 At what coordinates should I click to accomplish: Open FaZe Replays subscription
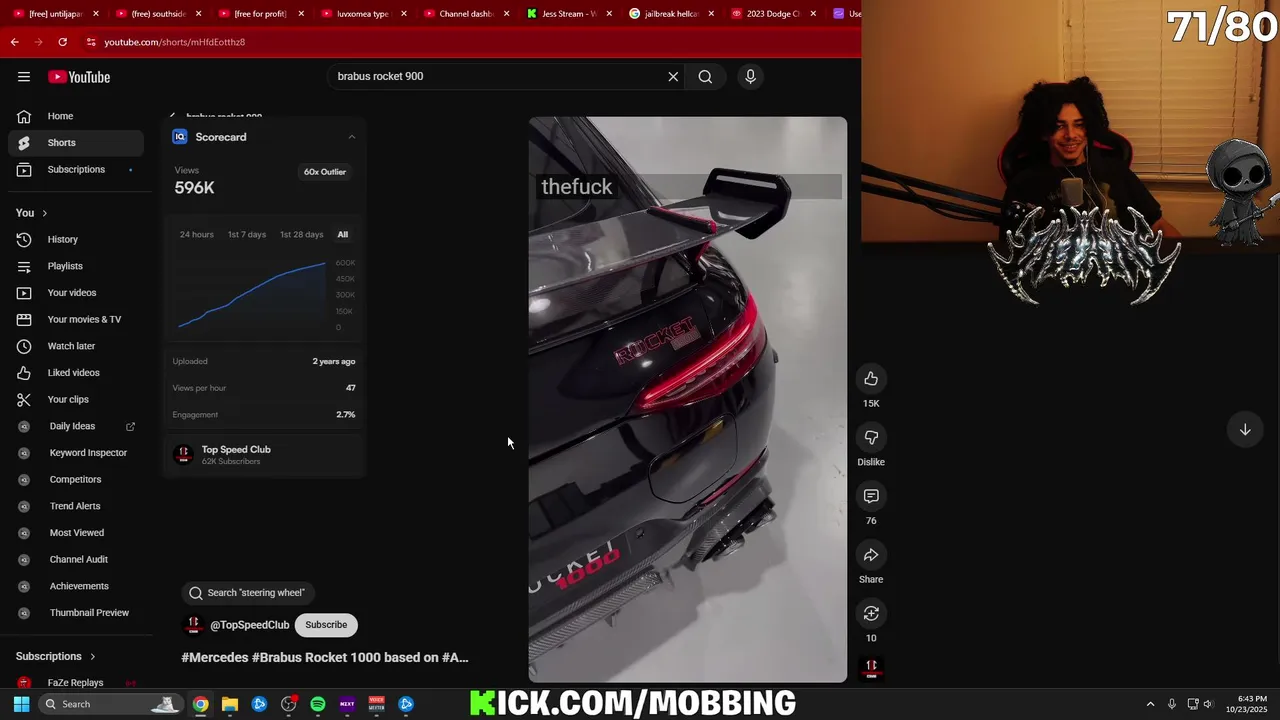point(75,683)
